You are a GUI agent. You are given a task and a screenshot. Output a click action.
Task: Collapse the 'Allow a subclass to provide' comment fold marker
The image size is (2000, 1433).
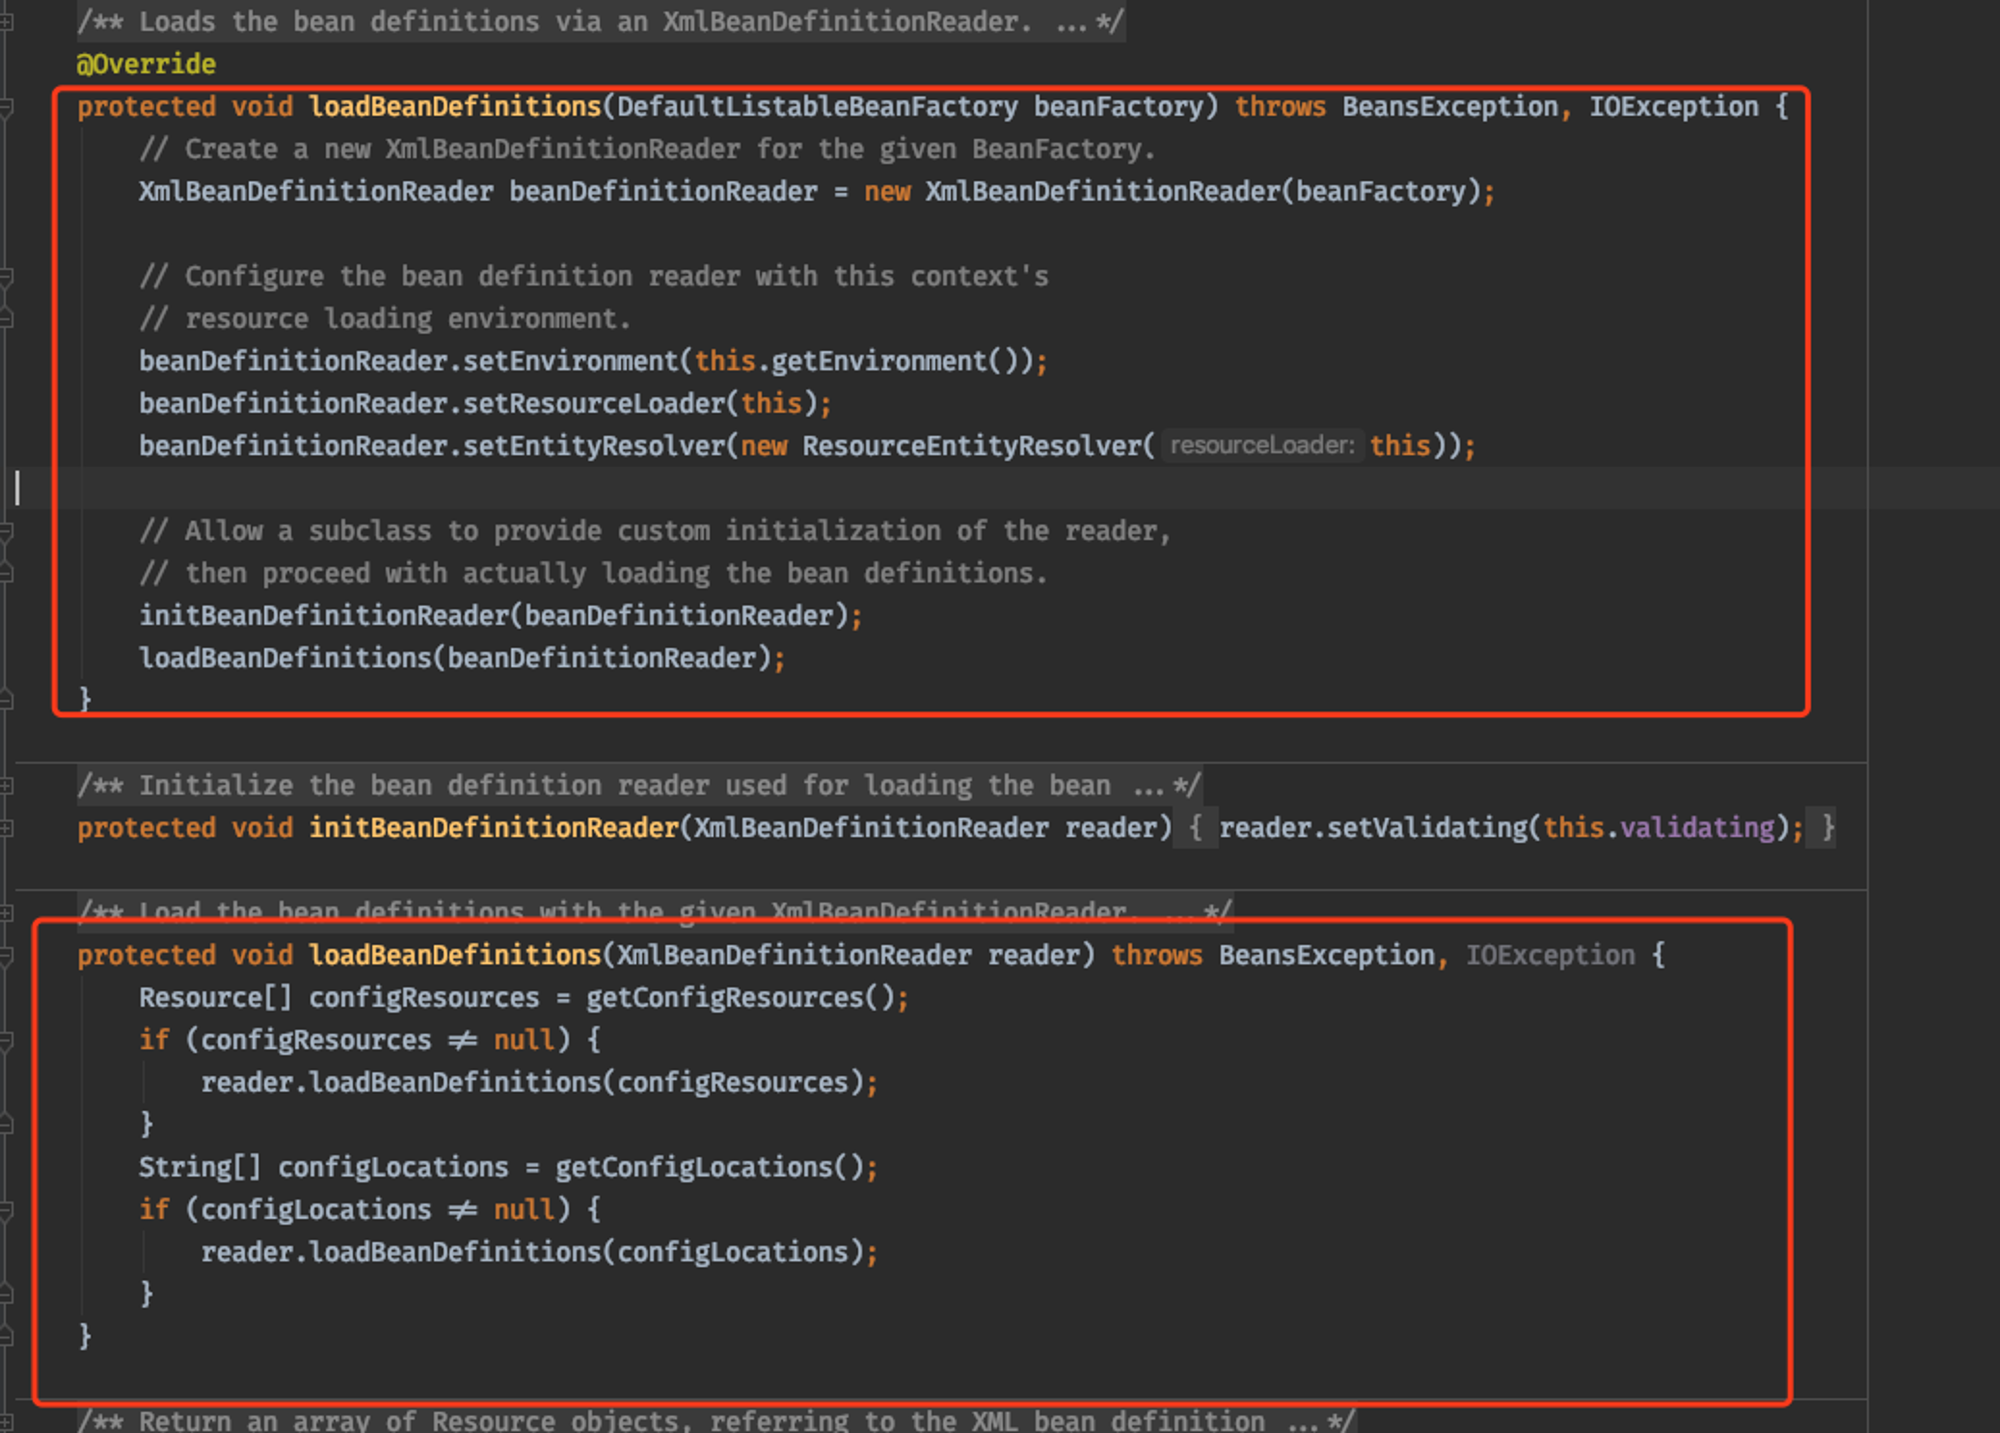[x=5, y=531]
